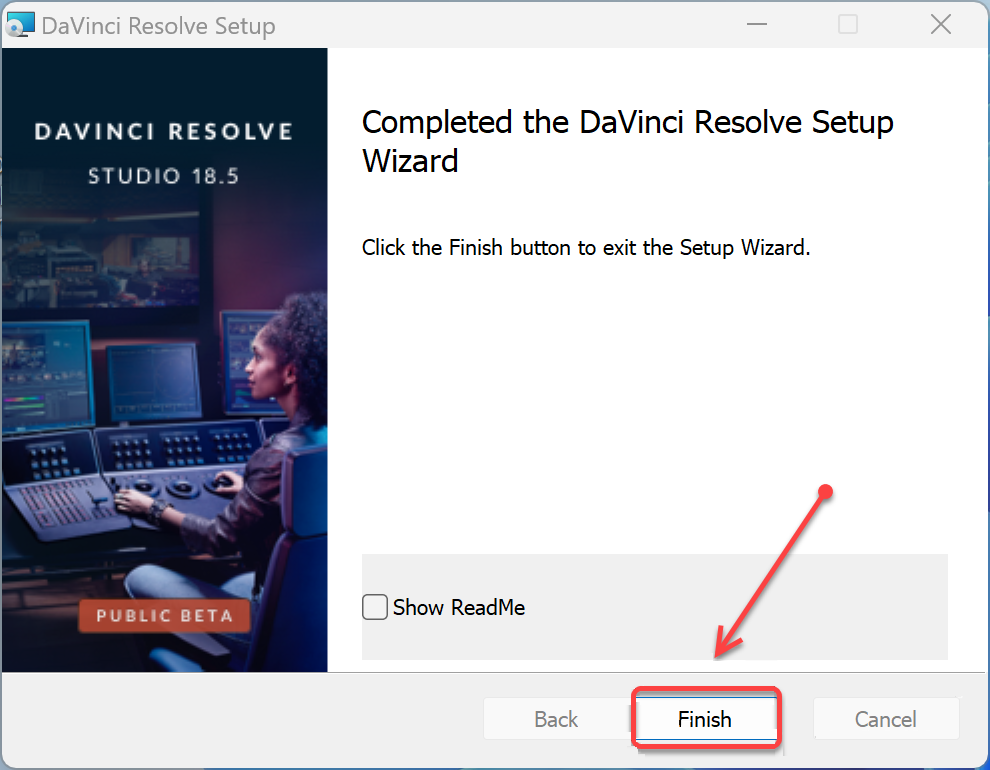Viewport: 990px width, 770px height.
Task: Enable the Show ReadMe checkbox
Action: [374, 607]
